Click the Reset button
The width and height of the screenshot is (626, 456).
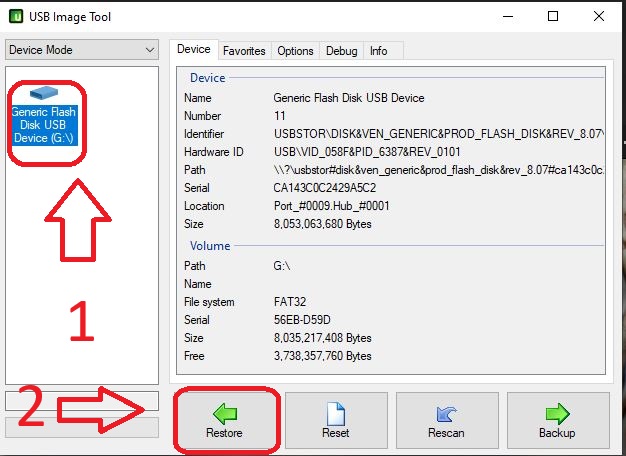coord(336,420)
